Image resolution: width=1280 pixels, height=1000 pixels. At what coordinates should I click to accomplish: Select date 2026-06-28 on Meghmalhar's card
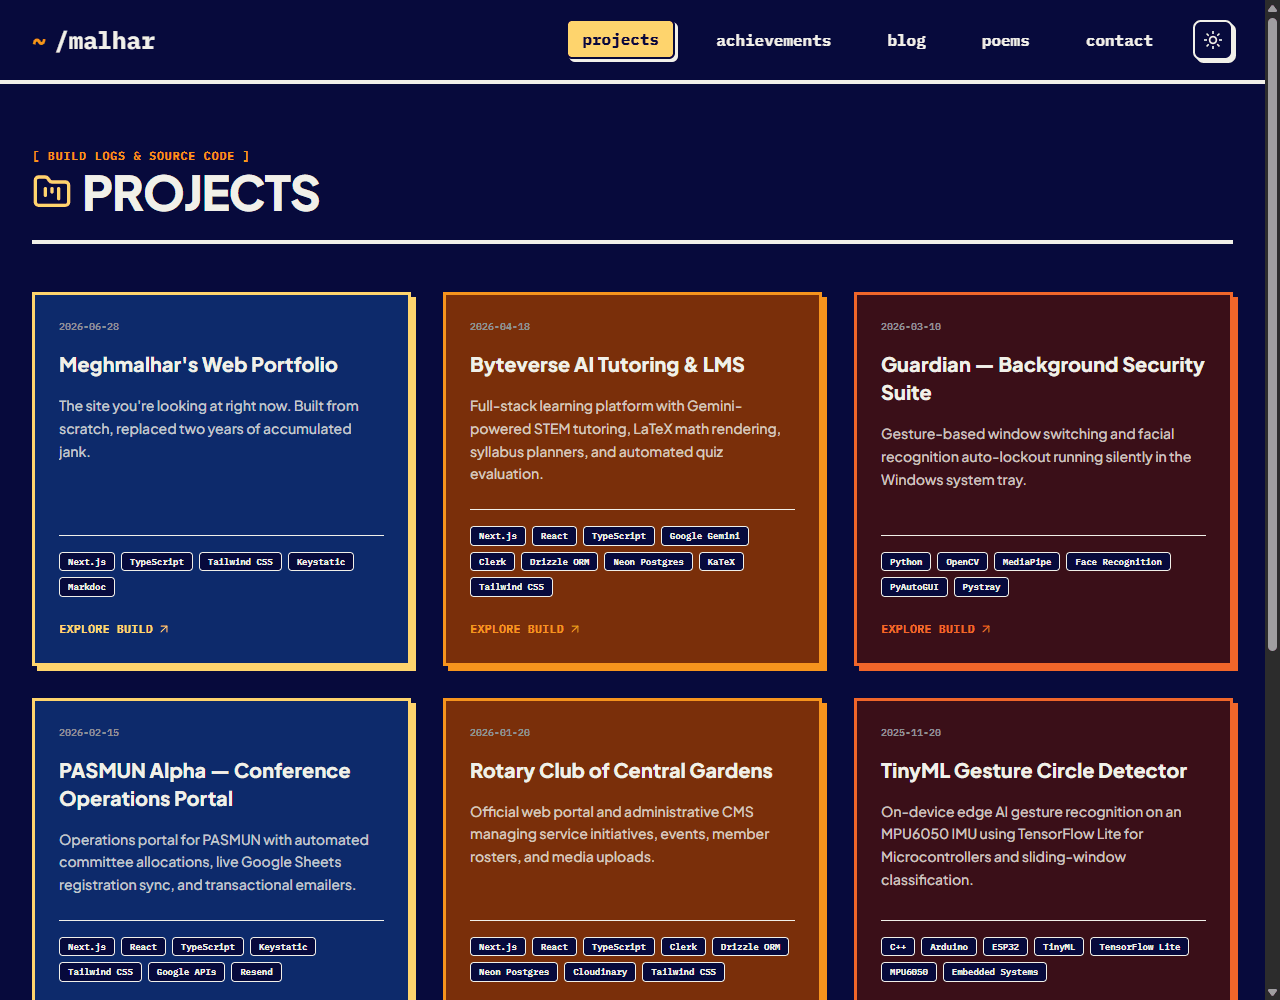[x=89, y=327]
